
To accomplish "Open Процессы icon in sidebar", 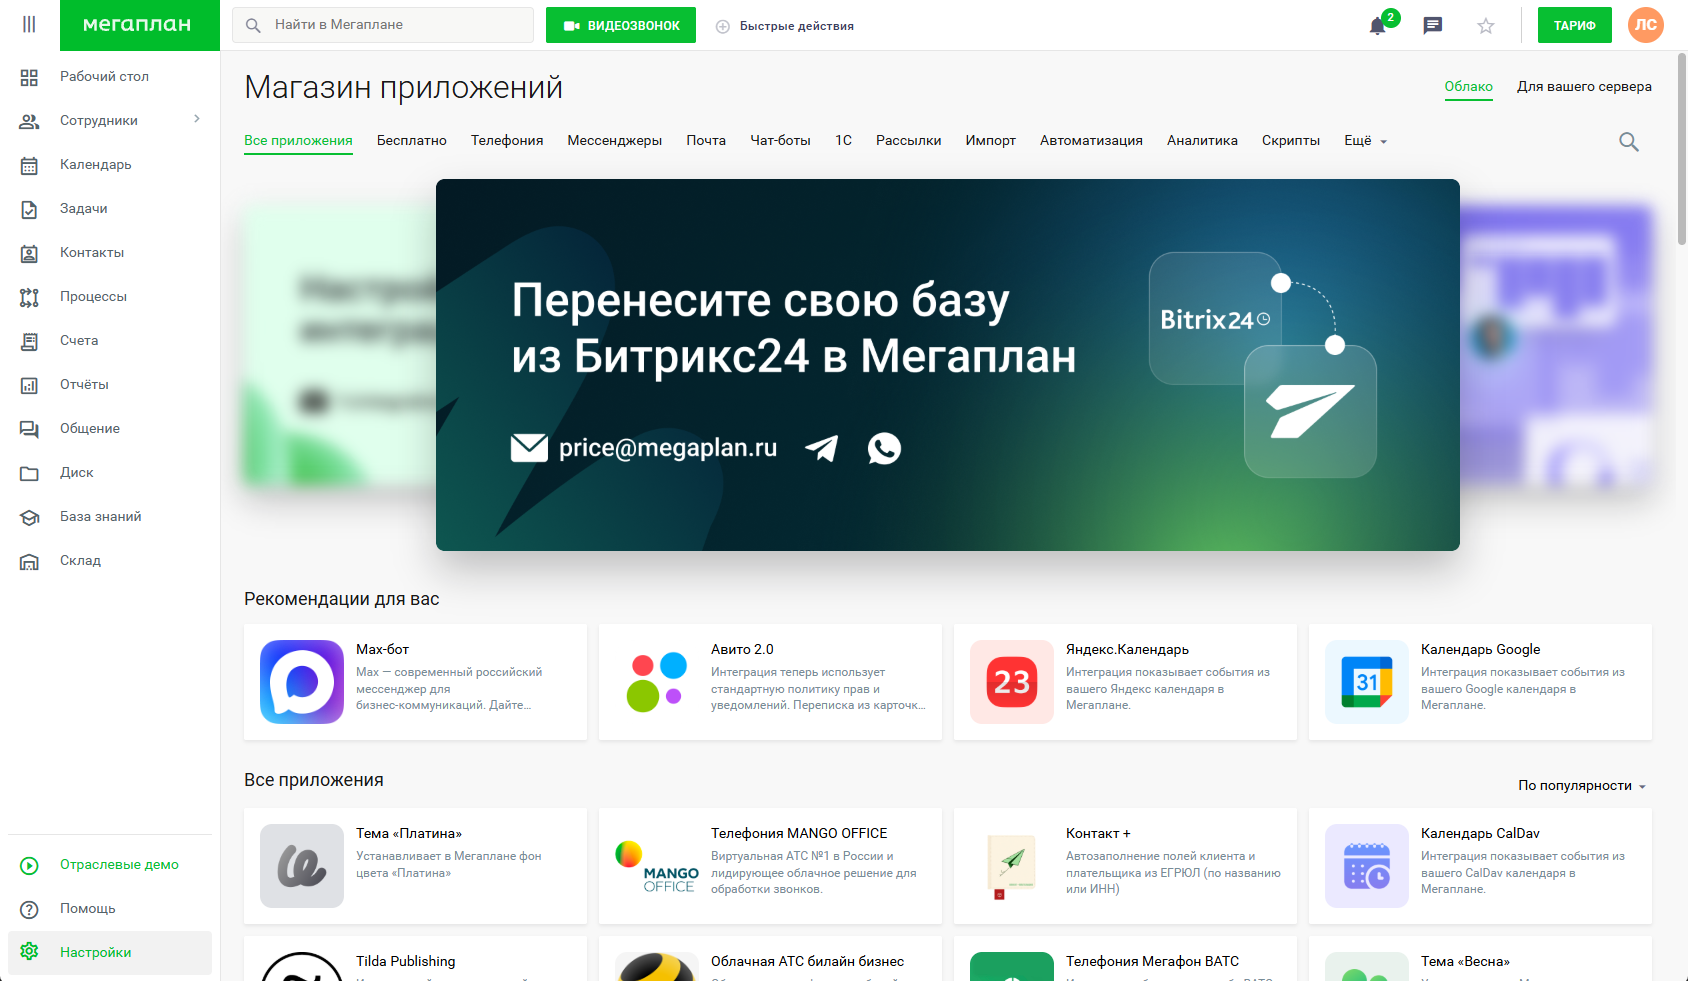I will click(x=29, y=297).
